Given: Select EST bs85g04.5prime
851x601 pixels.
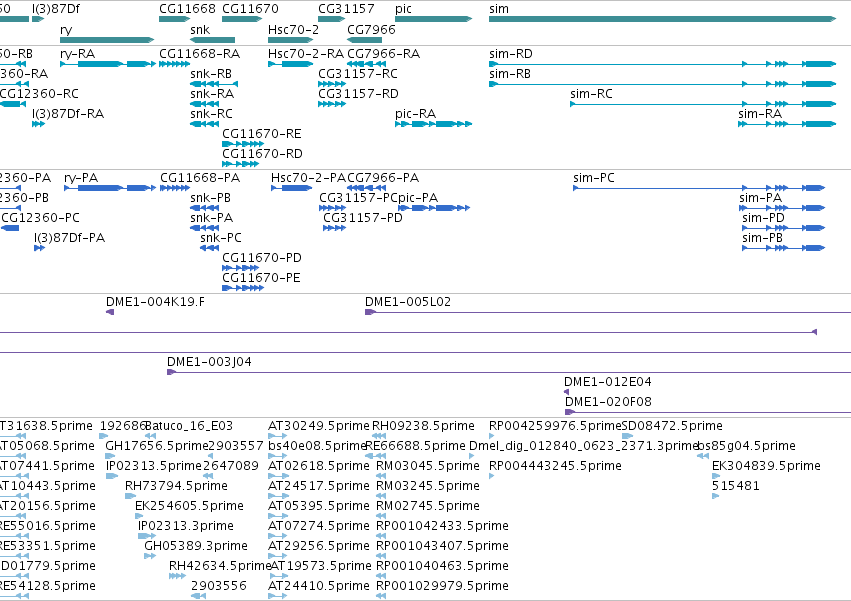Looking at the screenshot, I should click(x=703, y=456).
